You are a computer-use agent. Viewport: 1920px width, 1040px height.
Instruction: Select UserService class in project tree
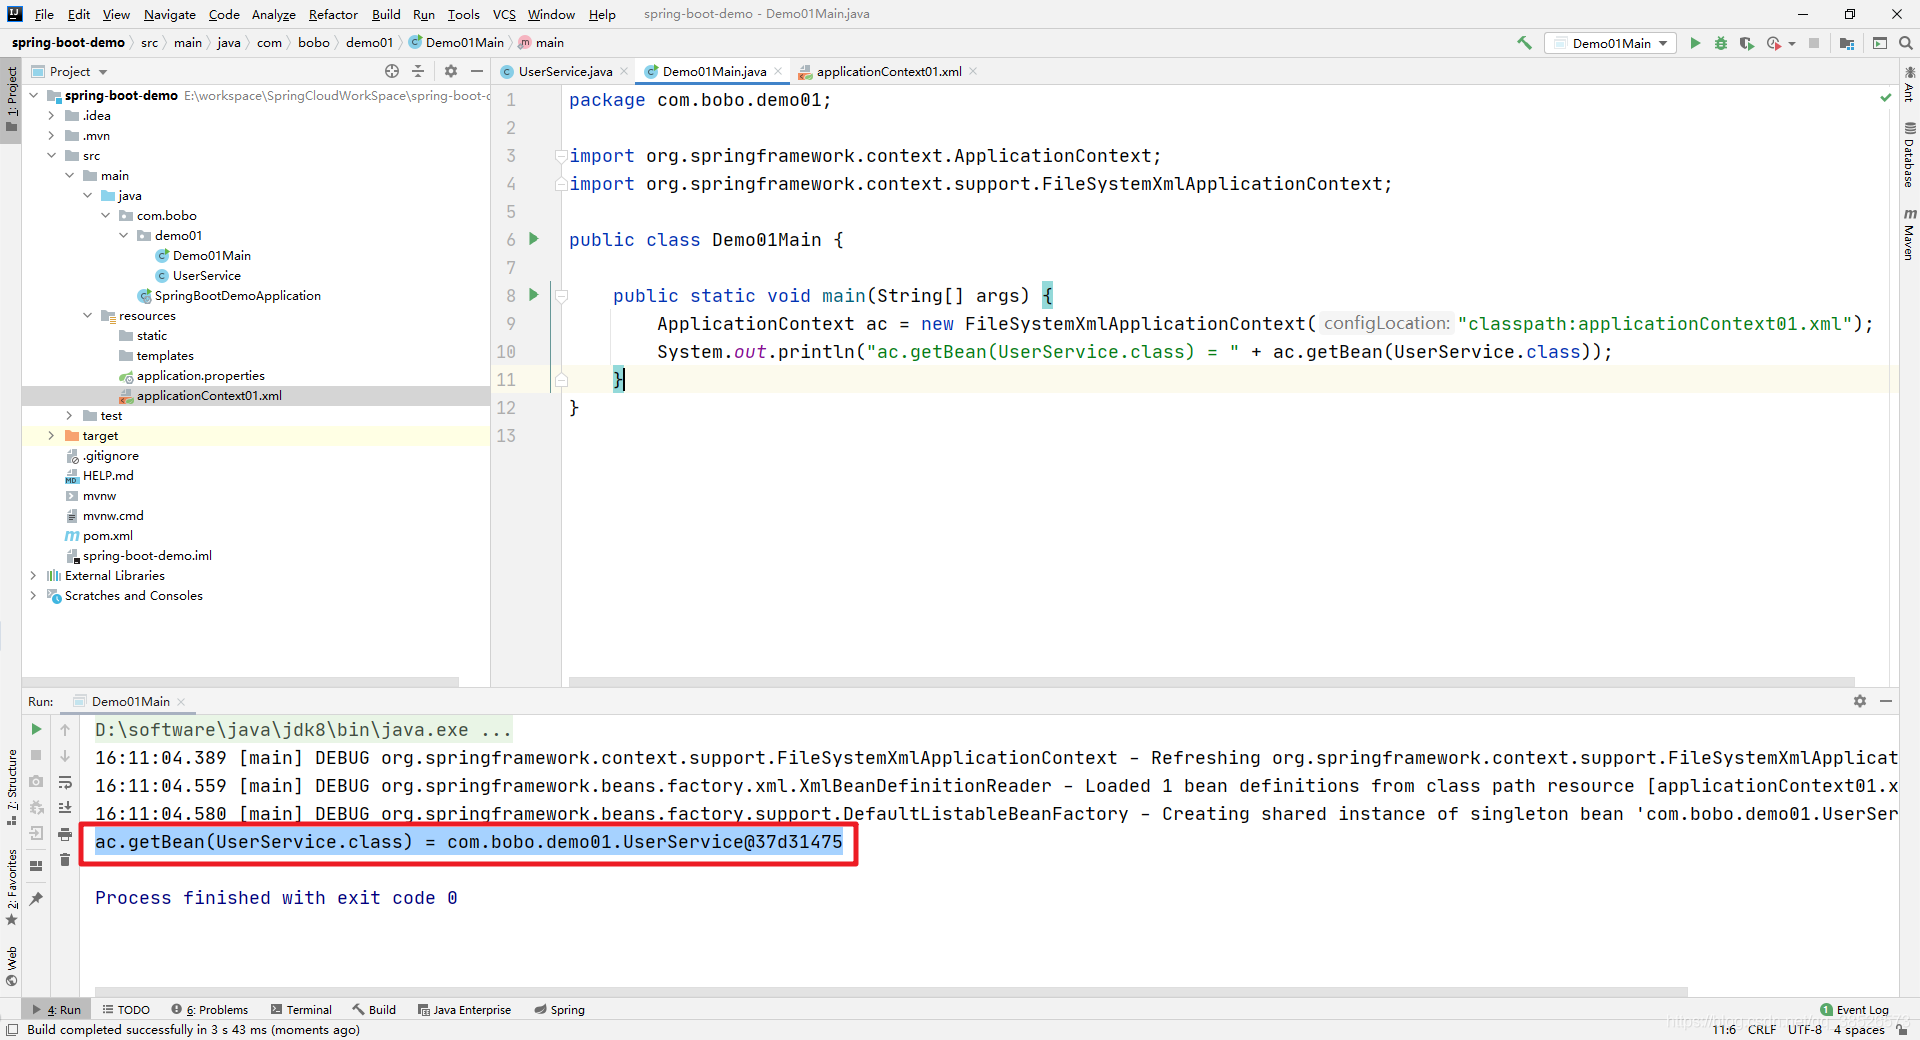tap(206, 276)
